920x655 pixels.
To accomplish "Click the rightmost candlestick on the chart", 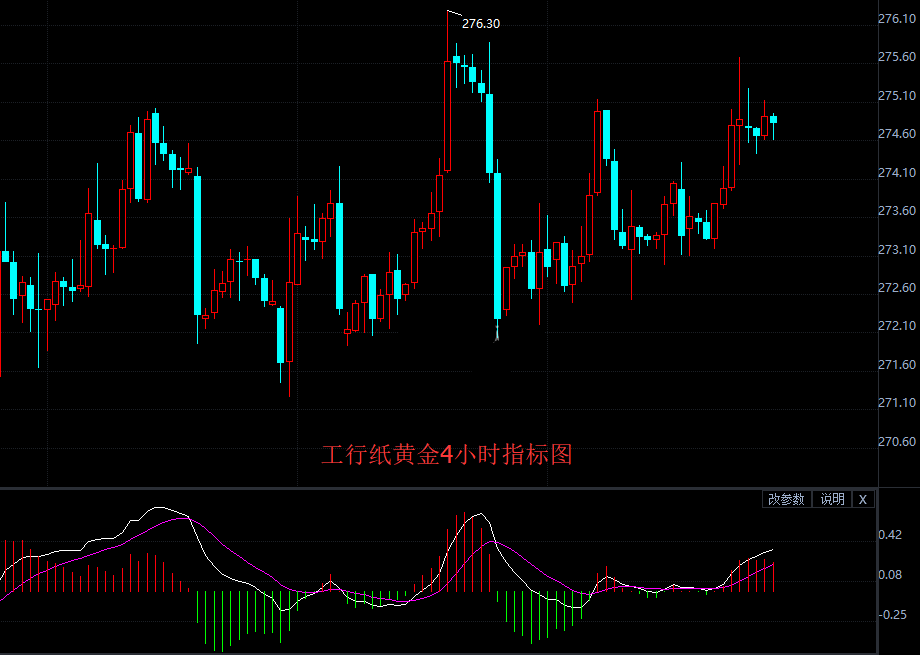I will [x=773, y=120].
